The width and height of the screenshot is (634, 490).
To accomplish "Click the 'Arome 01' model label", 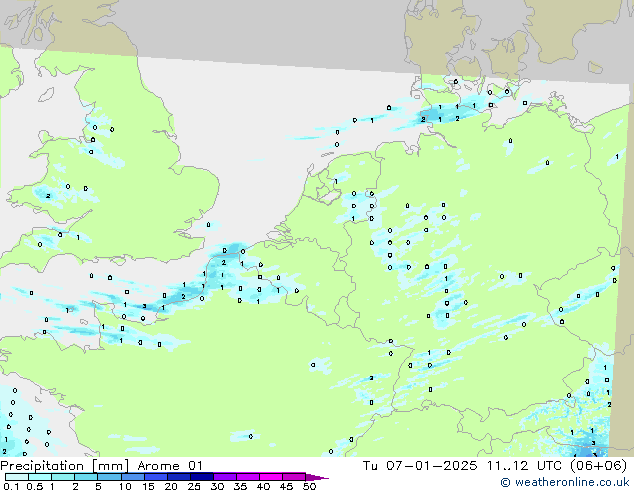I will click(x=169, y=466).
